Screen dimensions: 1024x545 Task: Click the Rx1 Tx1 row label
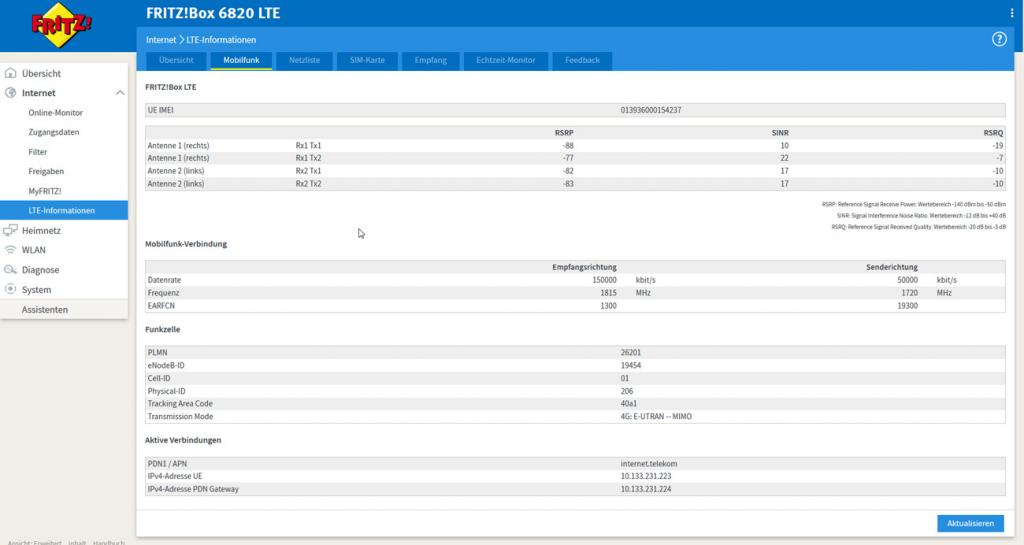(x=308, y=146)
